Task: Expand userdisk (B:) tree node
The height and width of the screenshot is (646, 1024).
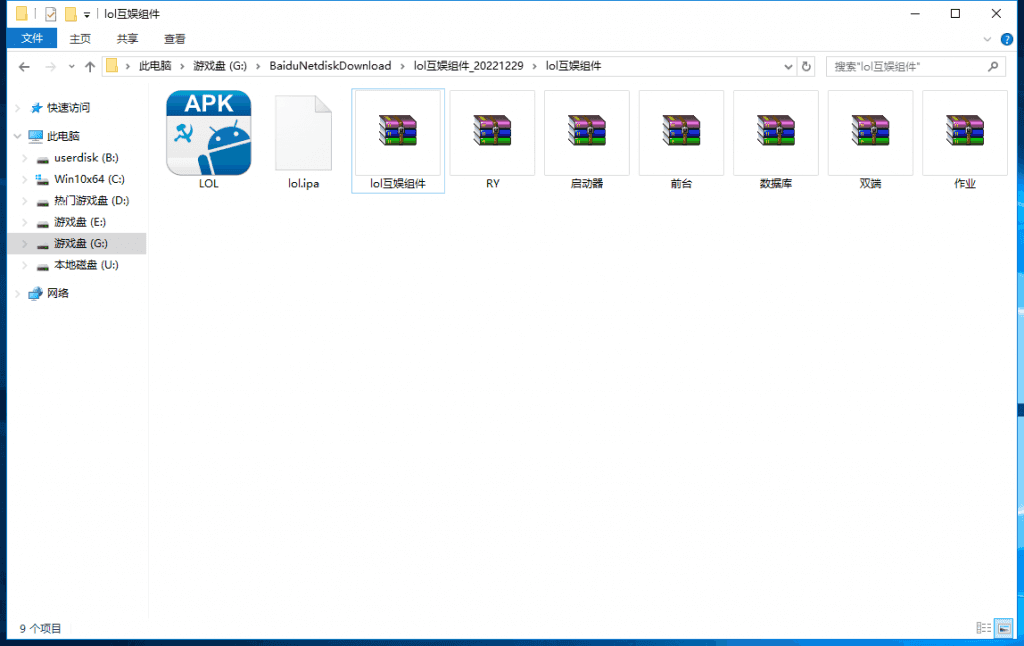Action: pyautogui.click(x=25, y=158)
